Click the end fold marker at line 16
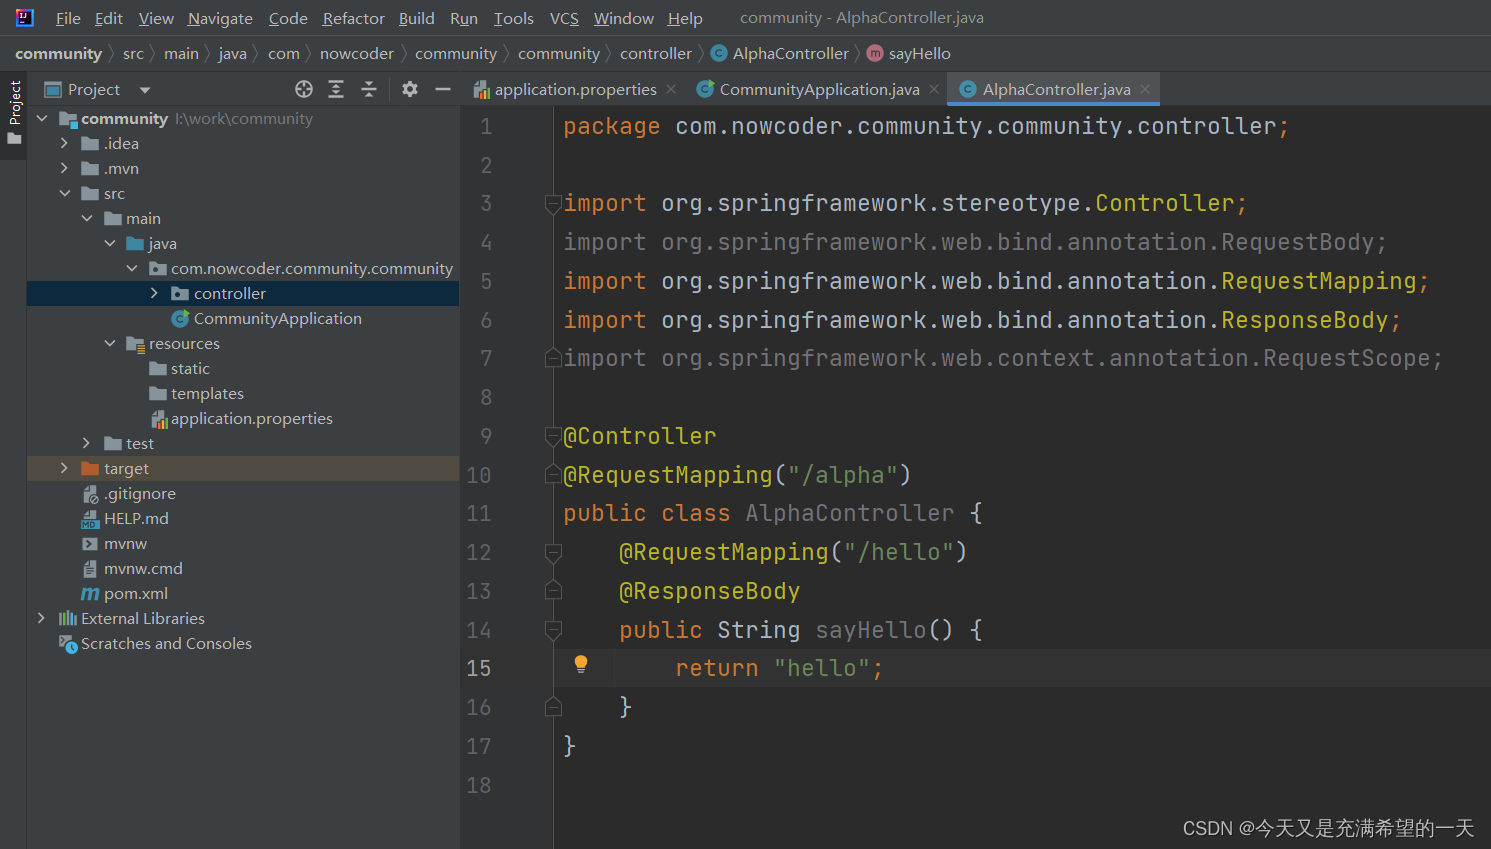 553,707
